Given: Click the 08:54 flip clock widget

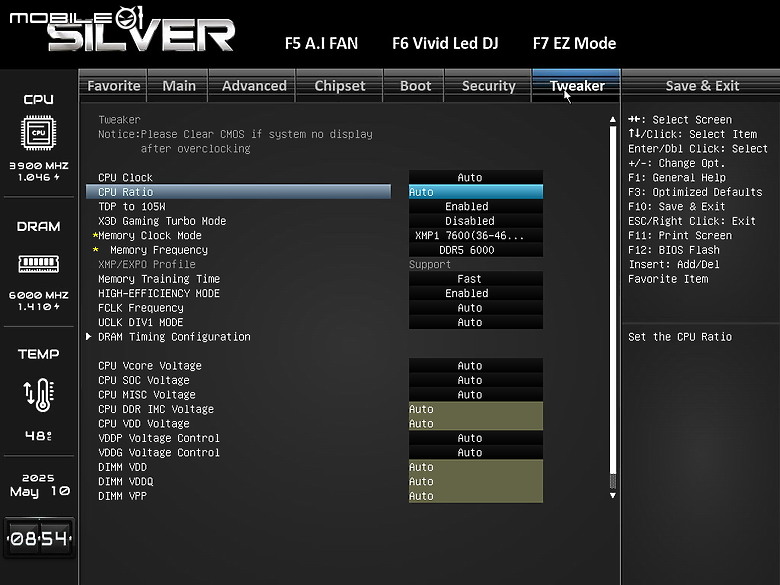Looking at the screenshot, I should [39, 538].
